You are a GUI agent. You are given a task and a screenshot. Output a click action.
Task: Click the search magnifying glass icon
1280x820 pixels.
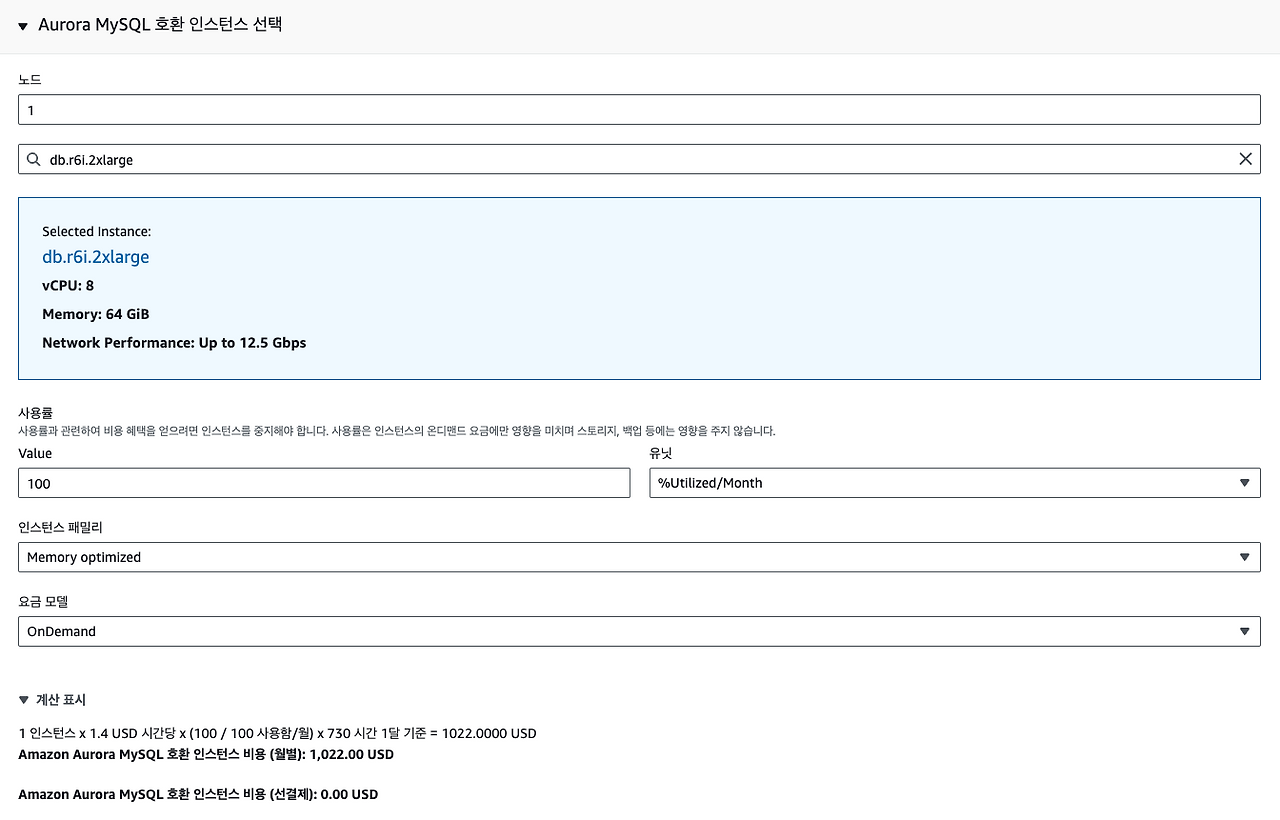point(33,158)
